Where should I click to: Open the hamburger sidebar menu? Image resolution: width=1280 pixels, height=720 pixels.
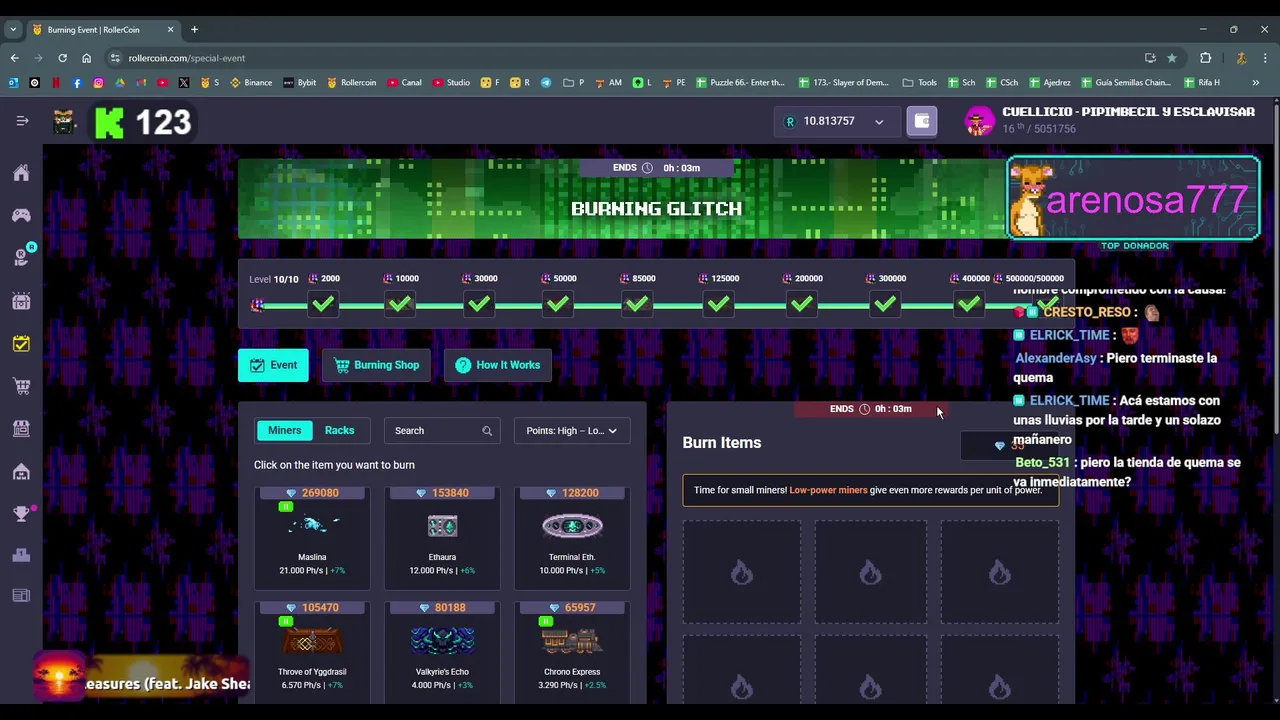click(x=22, y=121)
